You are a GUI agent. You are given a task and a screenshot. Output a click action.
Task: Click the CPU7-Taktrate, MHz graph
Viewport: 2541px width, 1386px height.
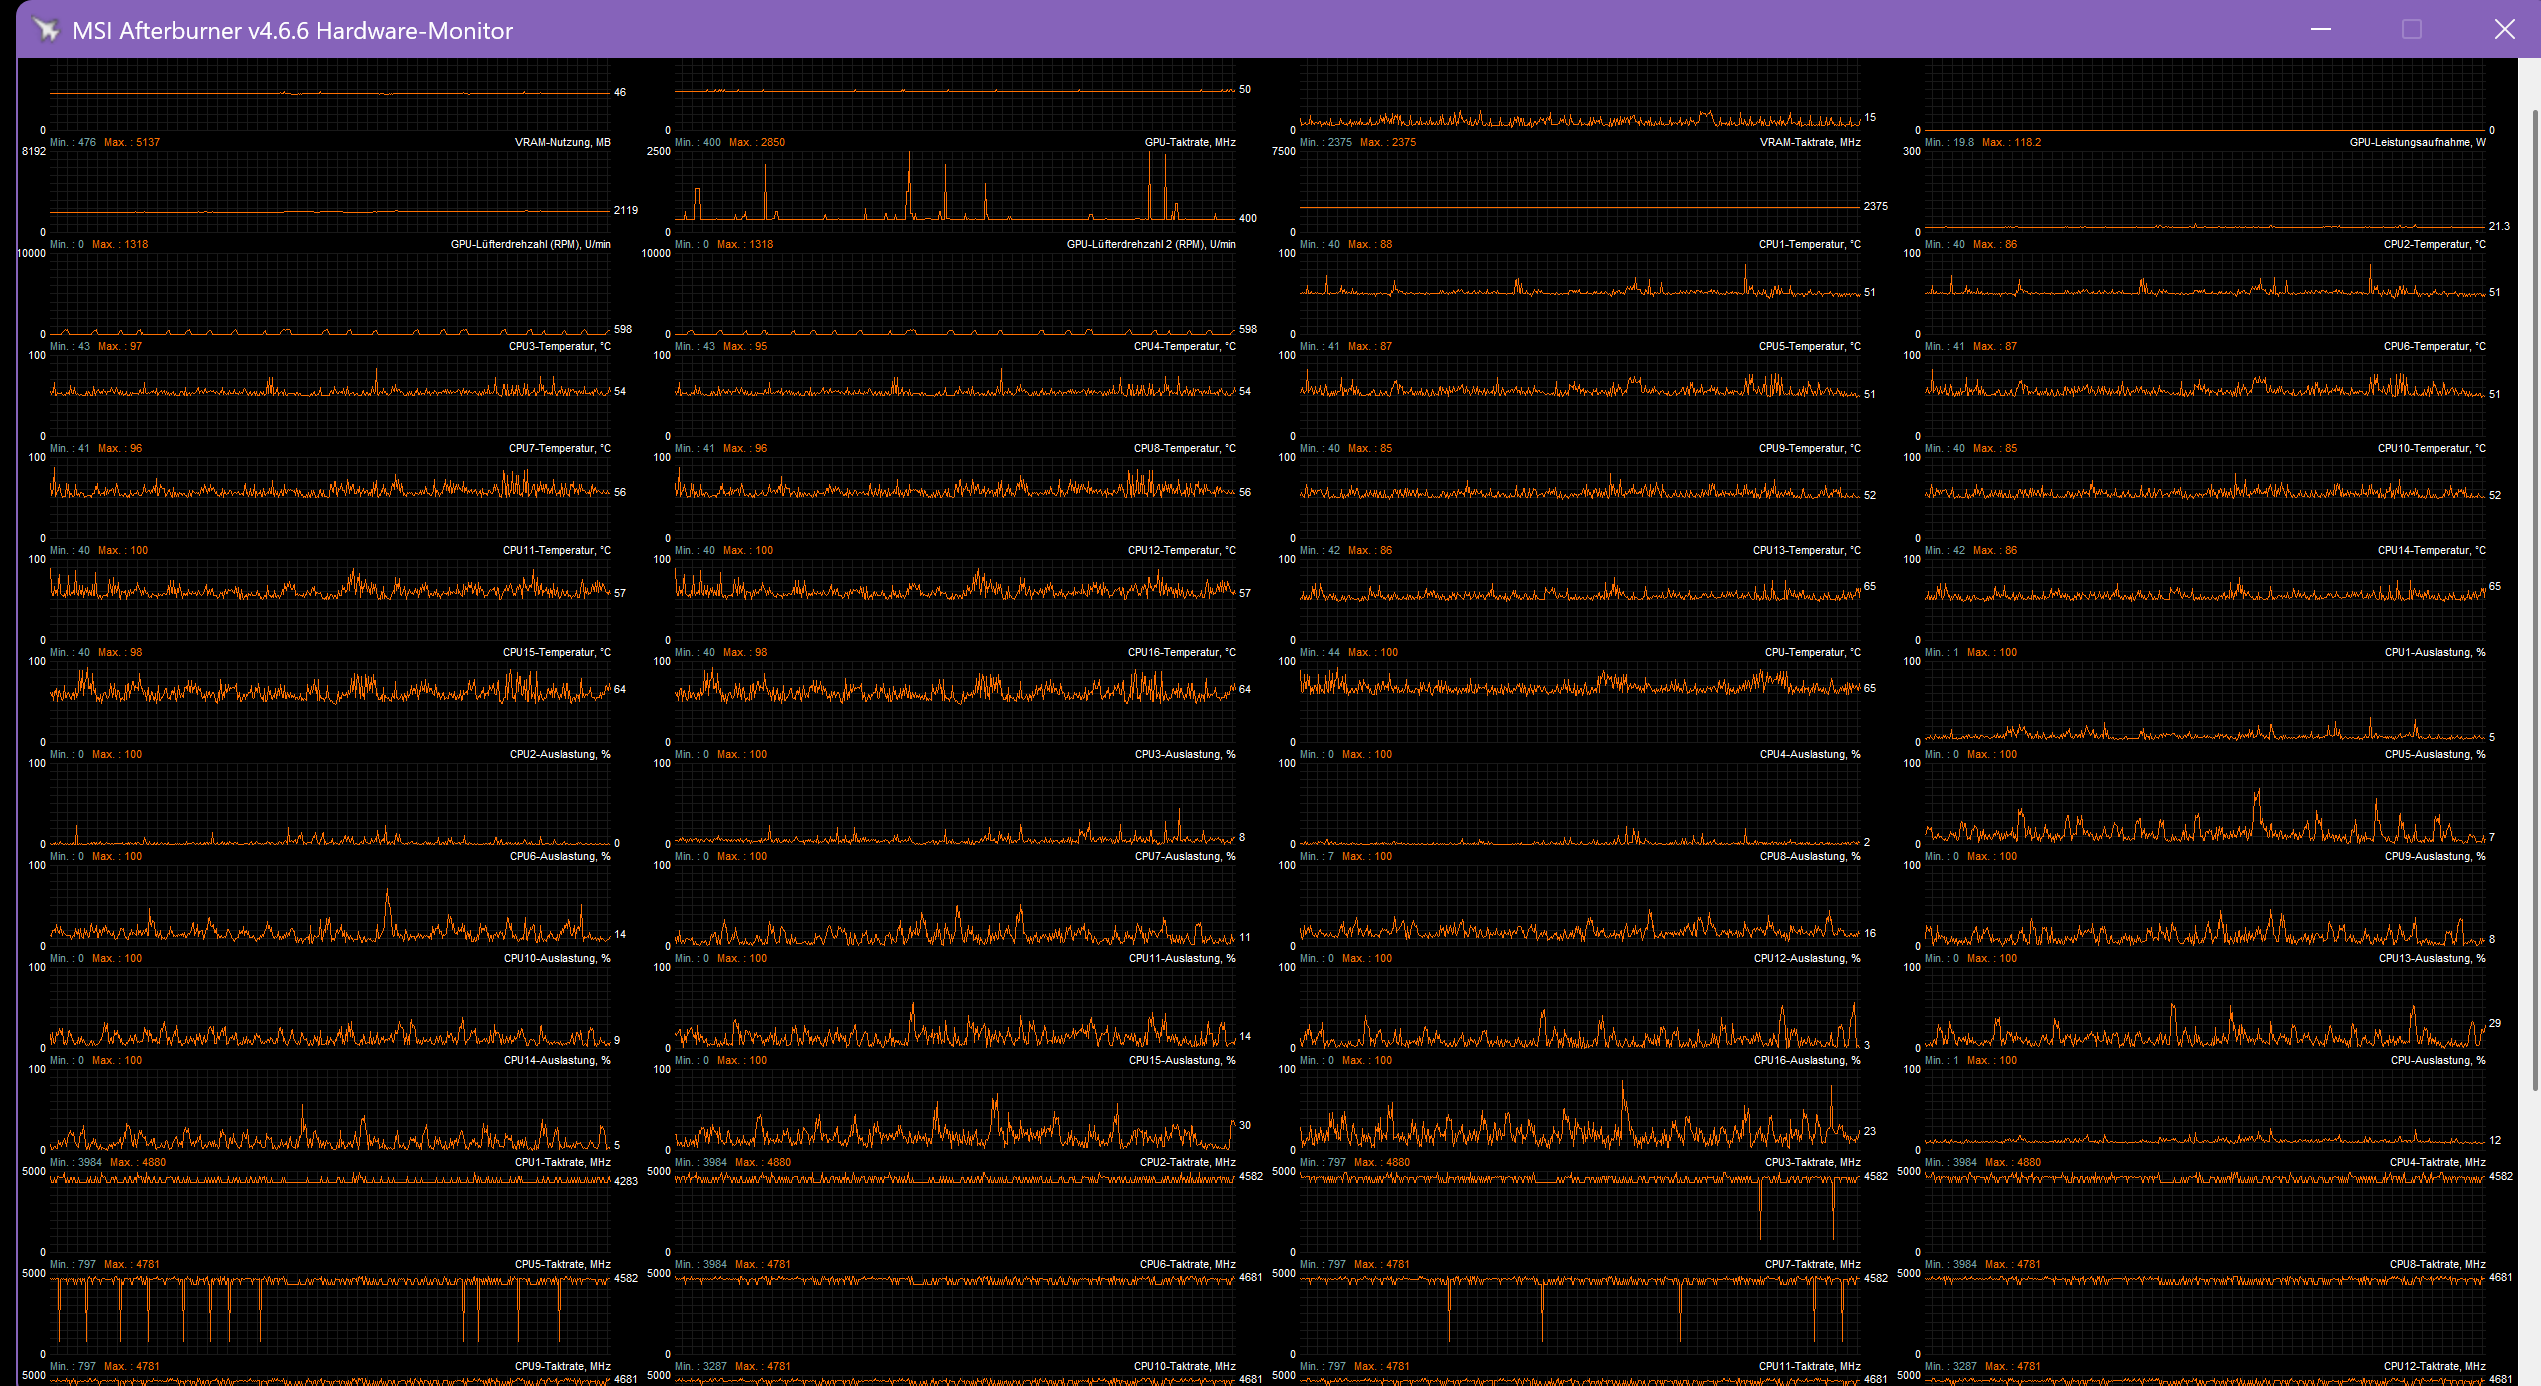click(1580, 1314)
